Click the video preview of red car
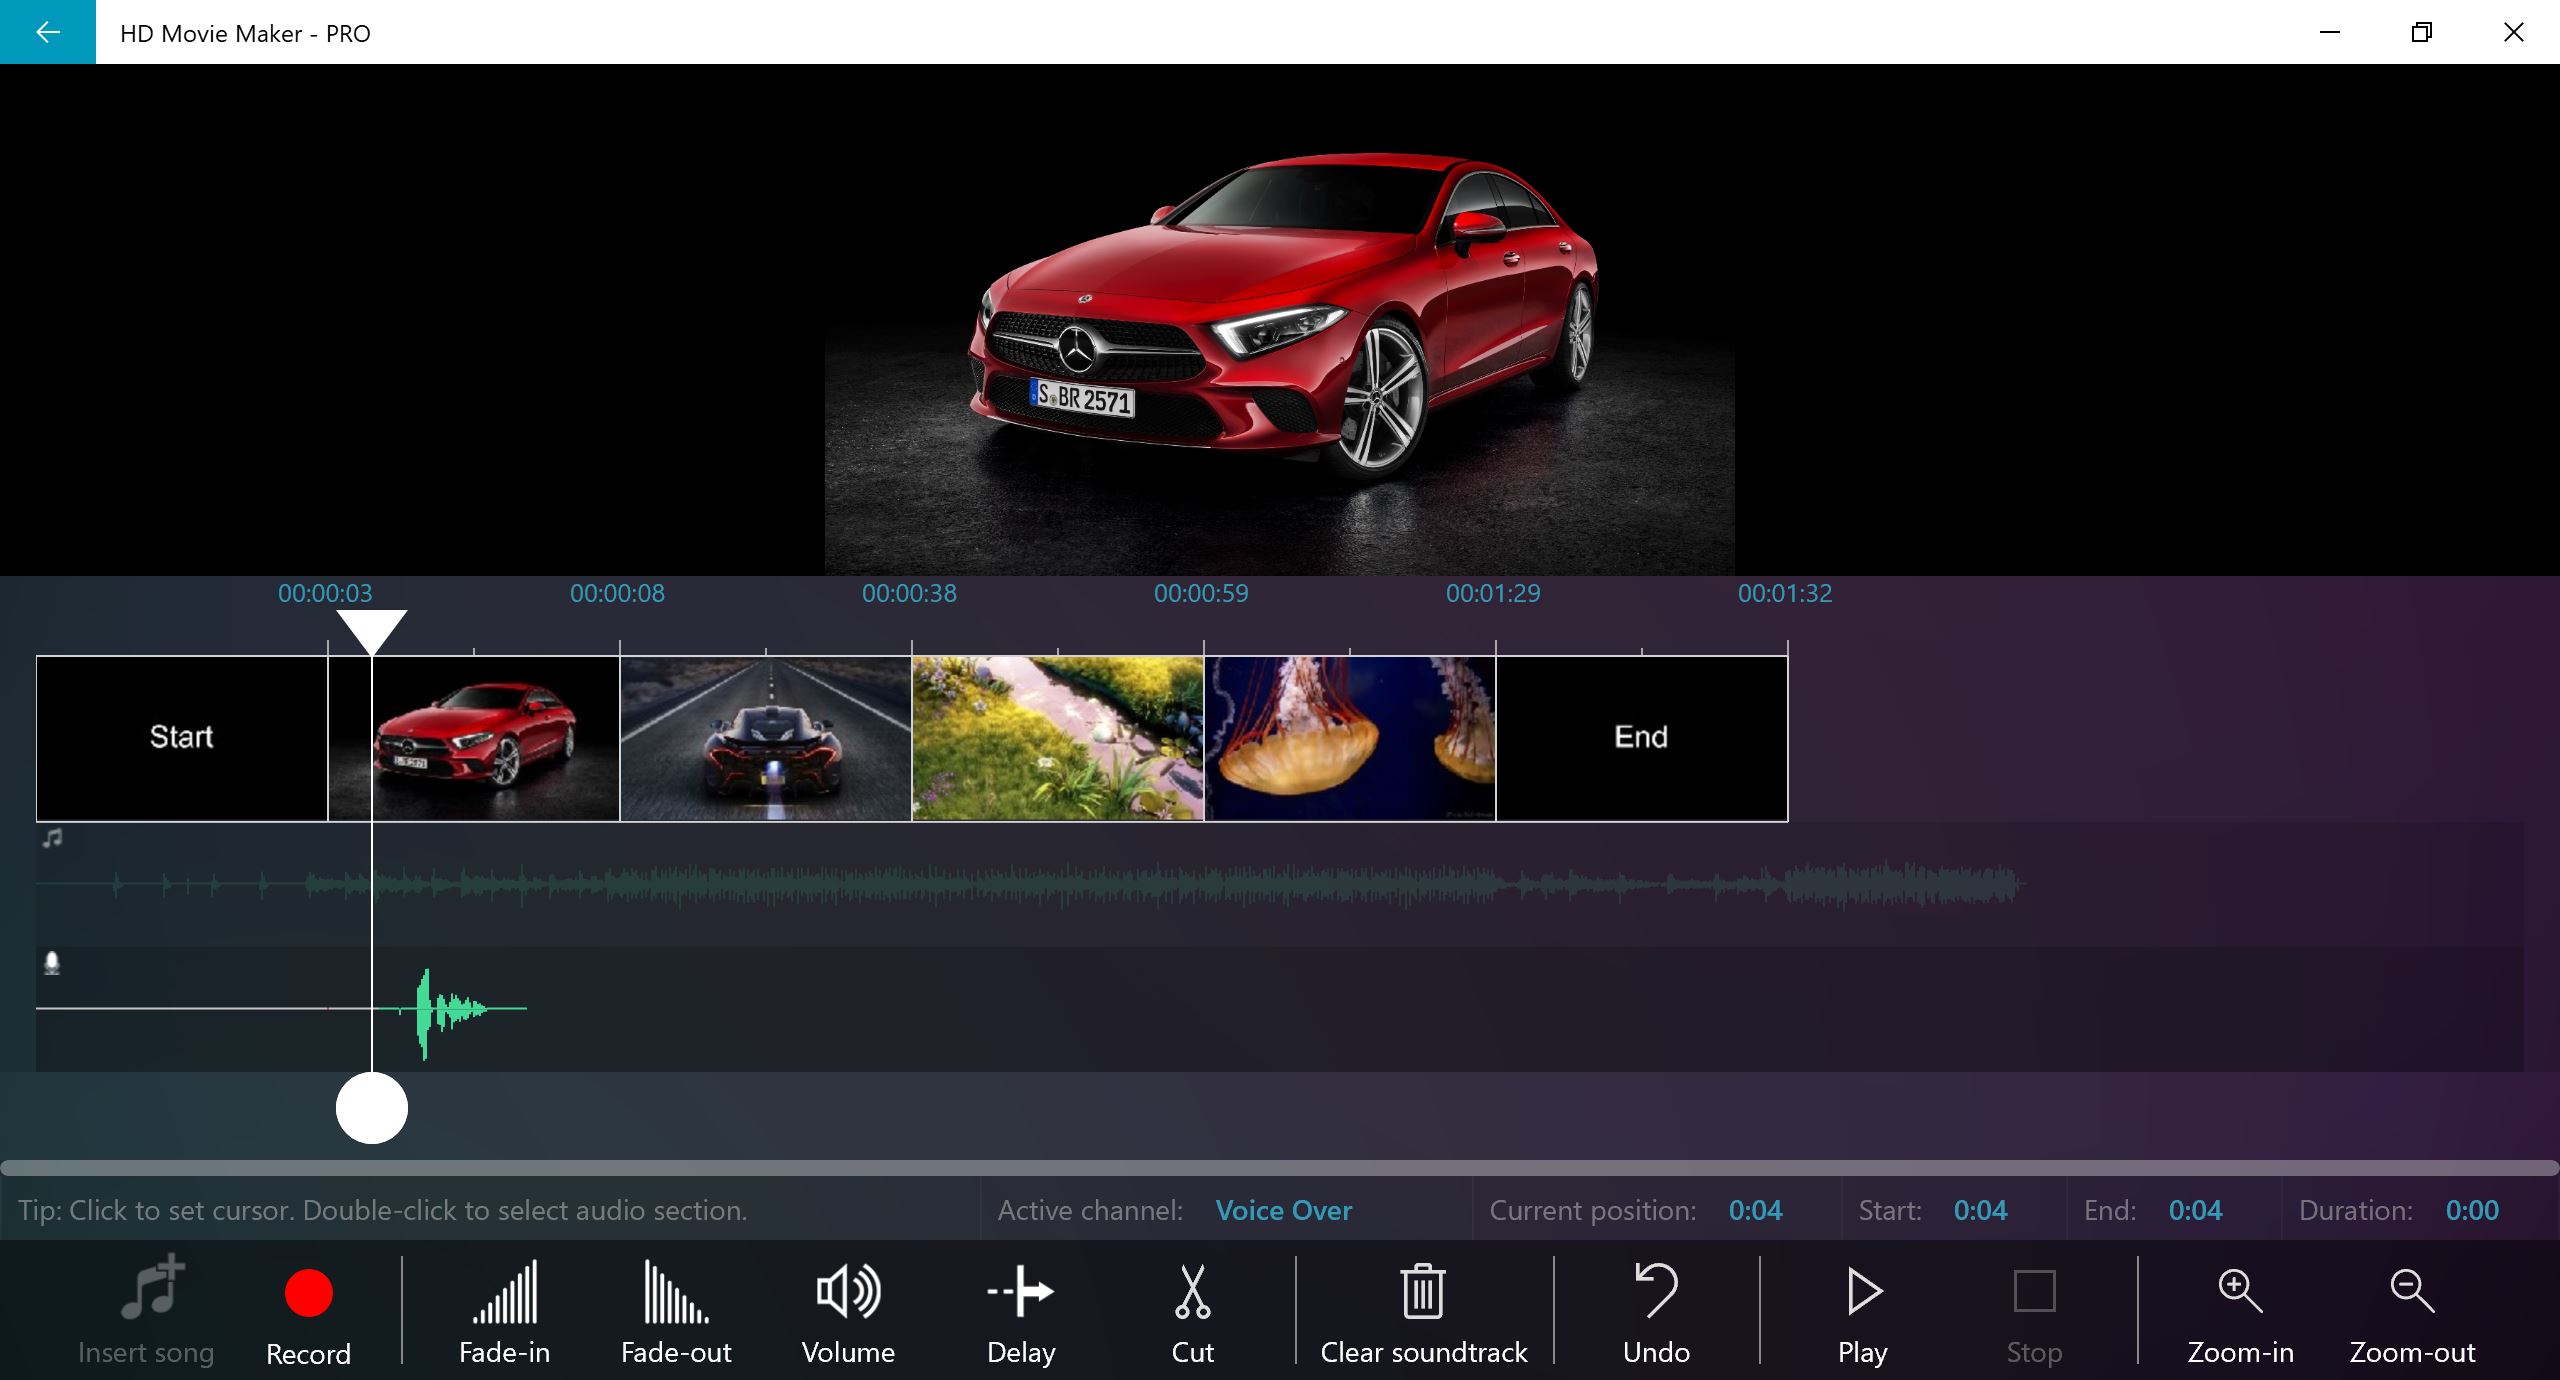This screenshot has width=2560, height=1380. click(x=1280, y=320)
